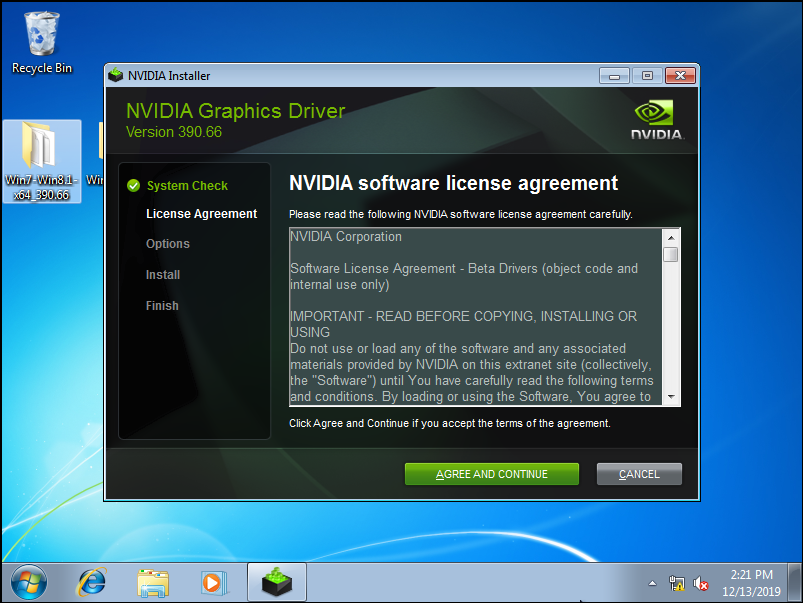Image resolution: width=803 pixels, height=603 pixels.
Task: Click the green System Check checkmark icon
Action: pos(134,185)
